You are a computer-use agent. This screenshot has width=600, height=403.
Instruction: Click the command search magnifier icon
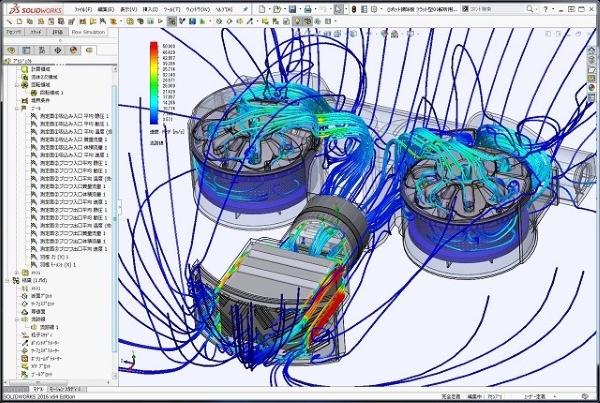click(x=526, y=8)
